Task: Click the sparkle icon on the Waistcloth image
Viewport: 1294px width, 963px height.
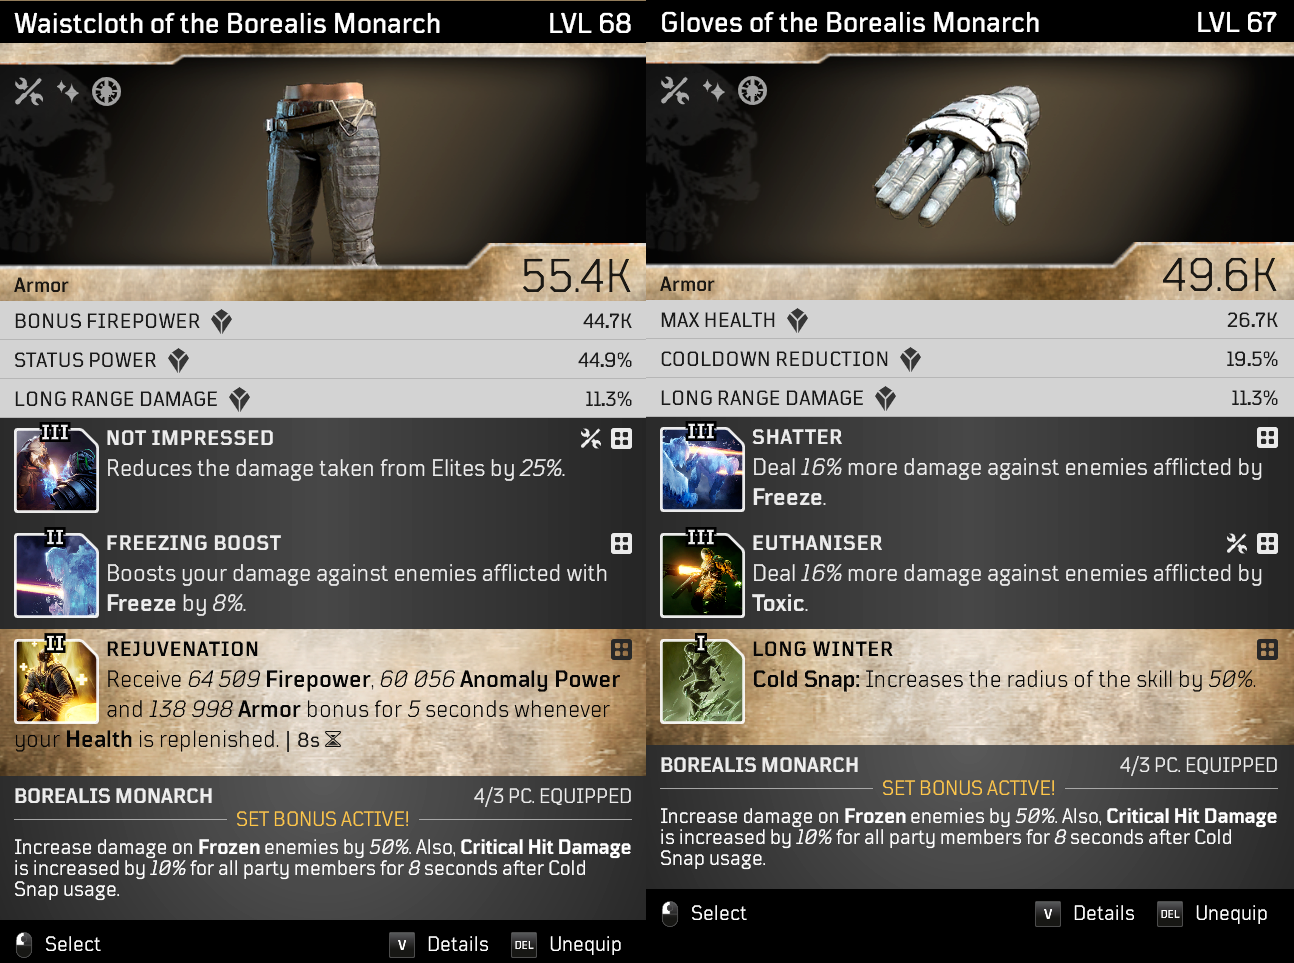Action: tap(68, 92)
